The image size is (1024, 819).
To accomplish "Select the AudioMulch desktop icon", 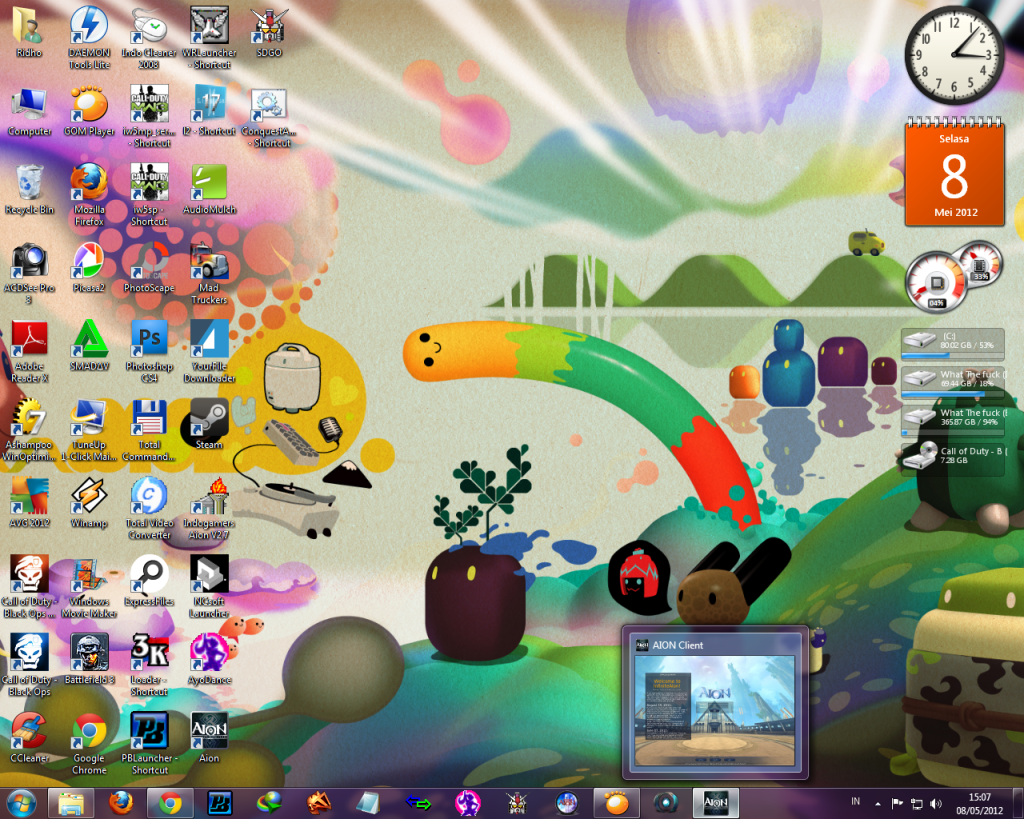I will pos(209,189).
